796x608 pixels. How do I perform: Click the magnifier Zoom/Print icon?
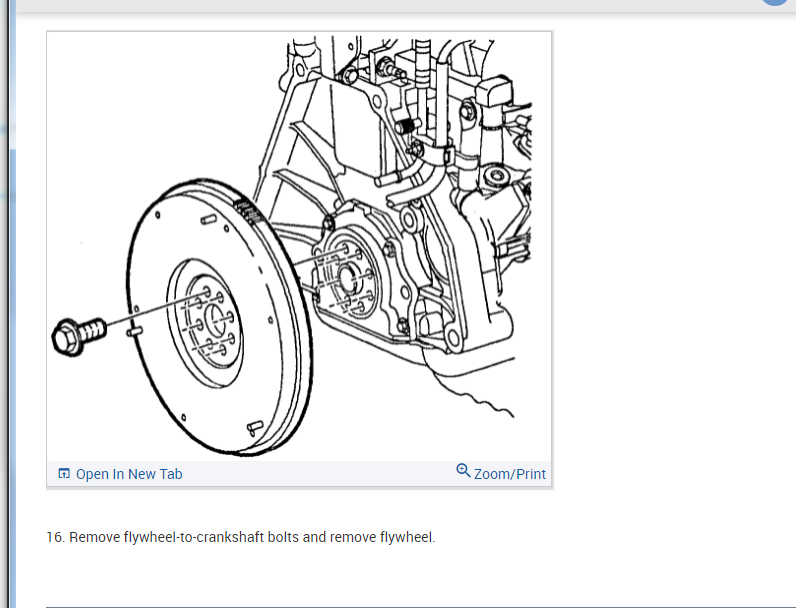[x=463, y=470]
